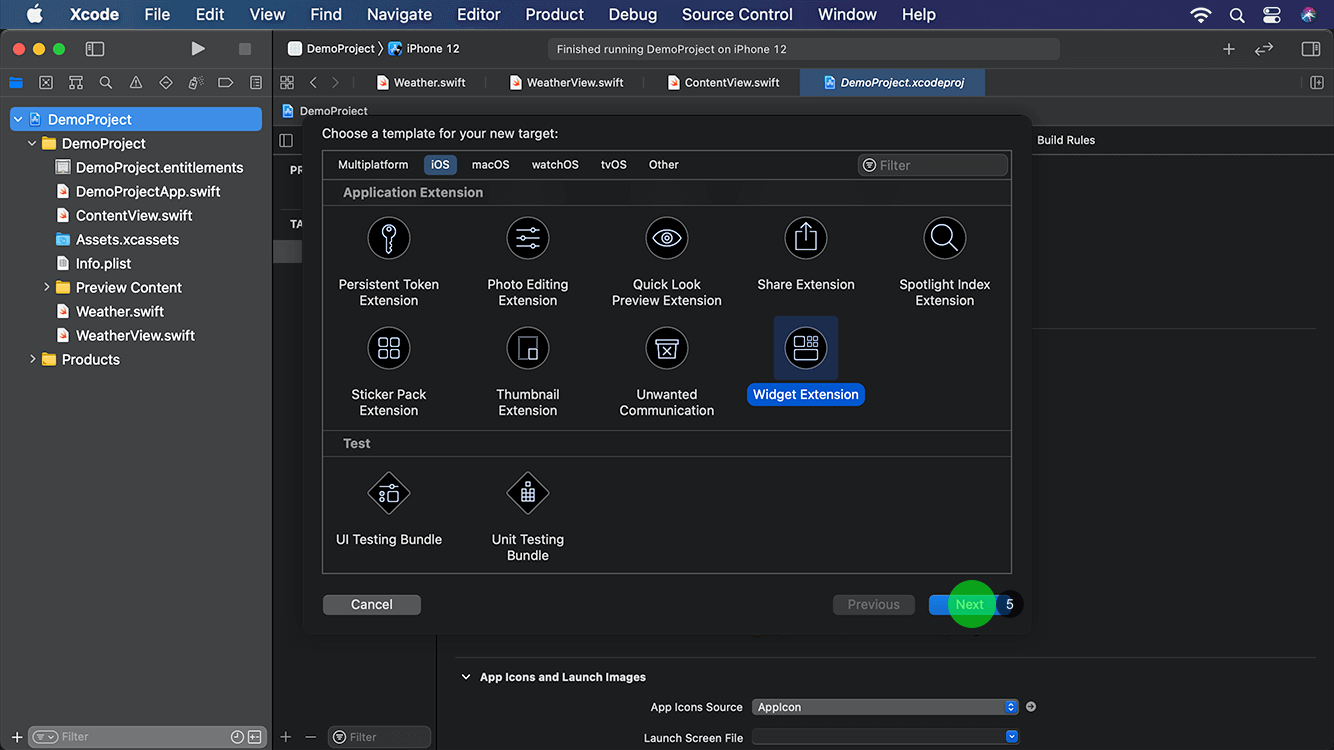Open the App Icons Source dropdown
The height and width of the screenshot is (750, 1334).
point(885,707)
